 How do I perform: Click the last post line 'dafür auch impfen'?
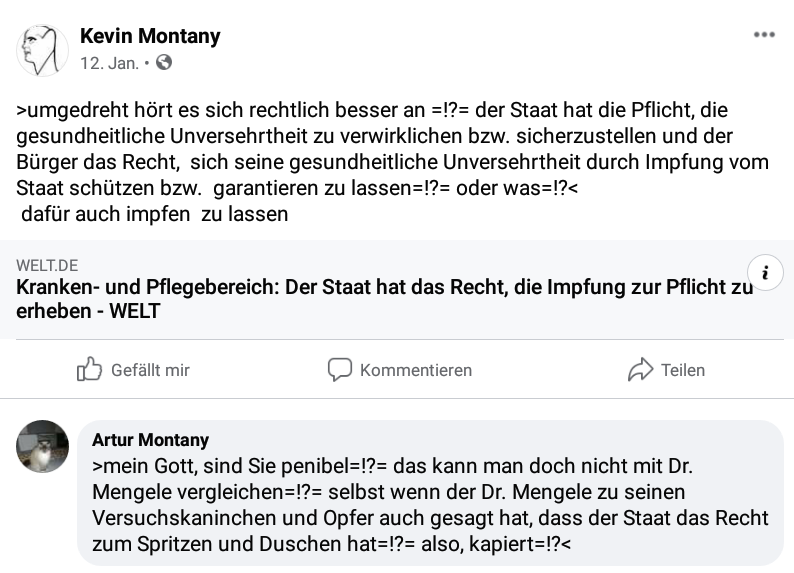click(154, 214)
